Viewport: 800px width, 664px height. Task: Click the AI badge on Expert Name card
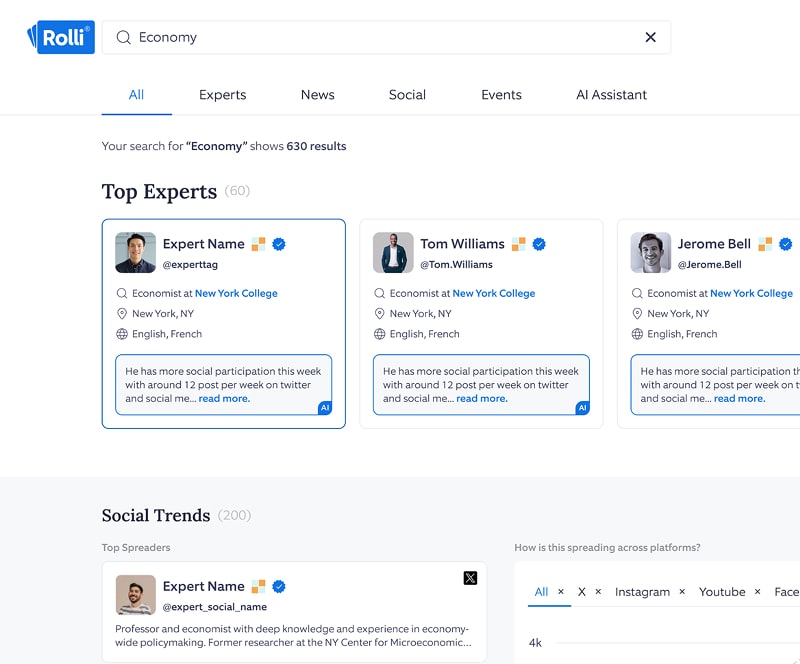point(325,408)
